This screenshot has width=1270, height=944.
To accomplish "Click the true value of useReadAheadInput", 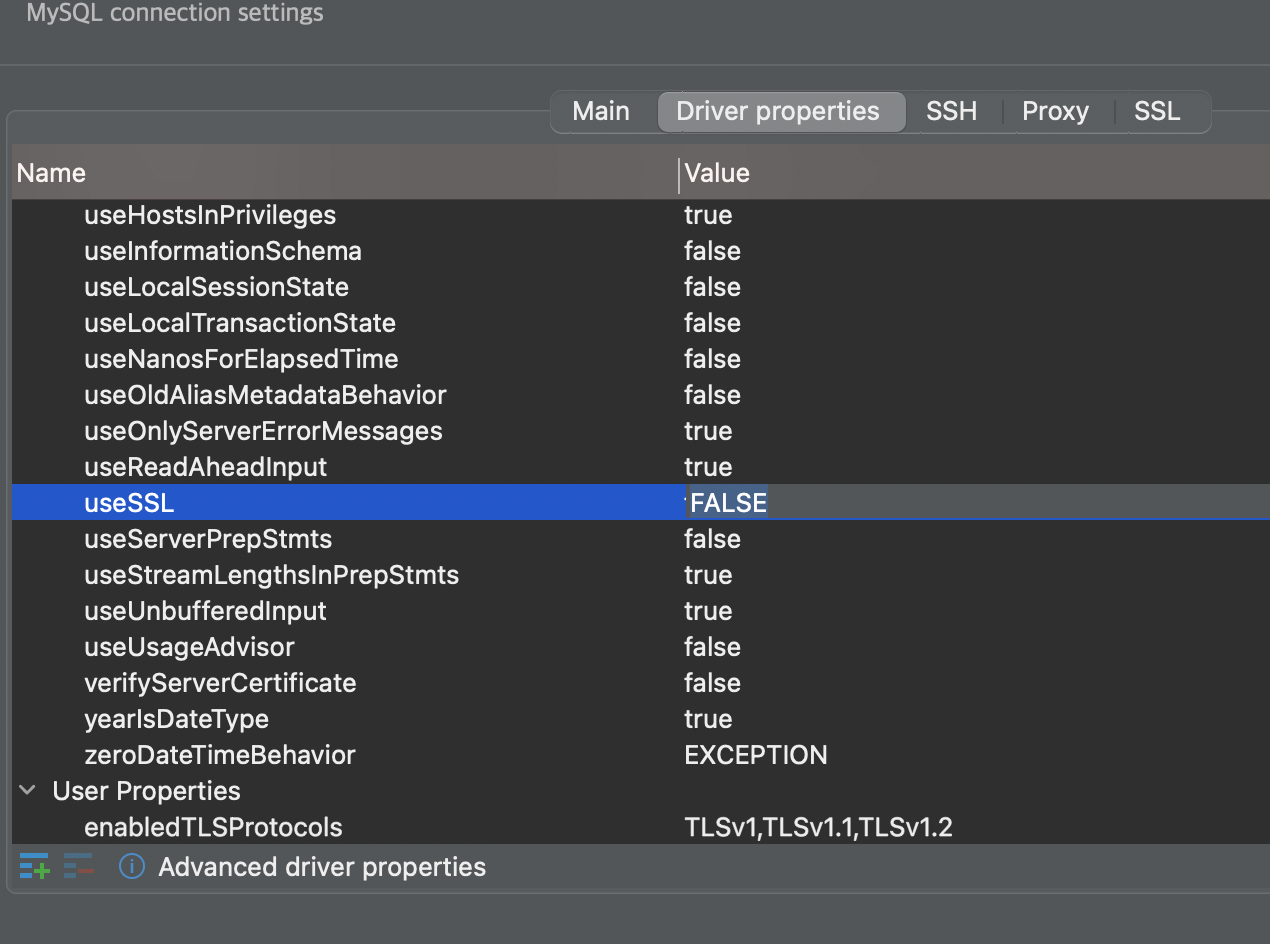I will pyautogui.click(x=708, y=467).
